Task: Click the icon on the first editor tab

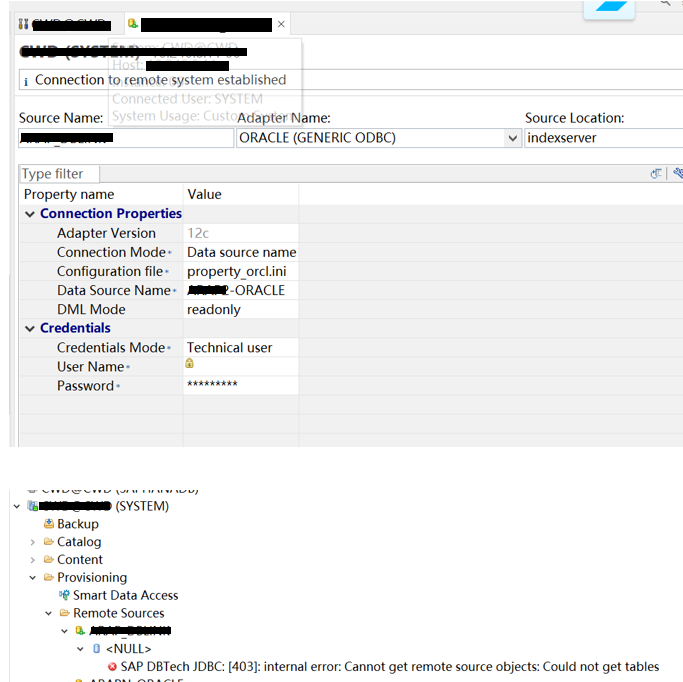Action: (24, 24)
